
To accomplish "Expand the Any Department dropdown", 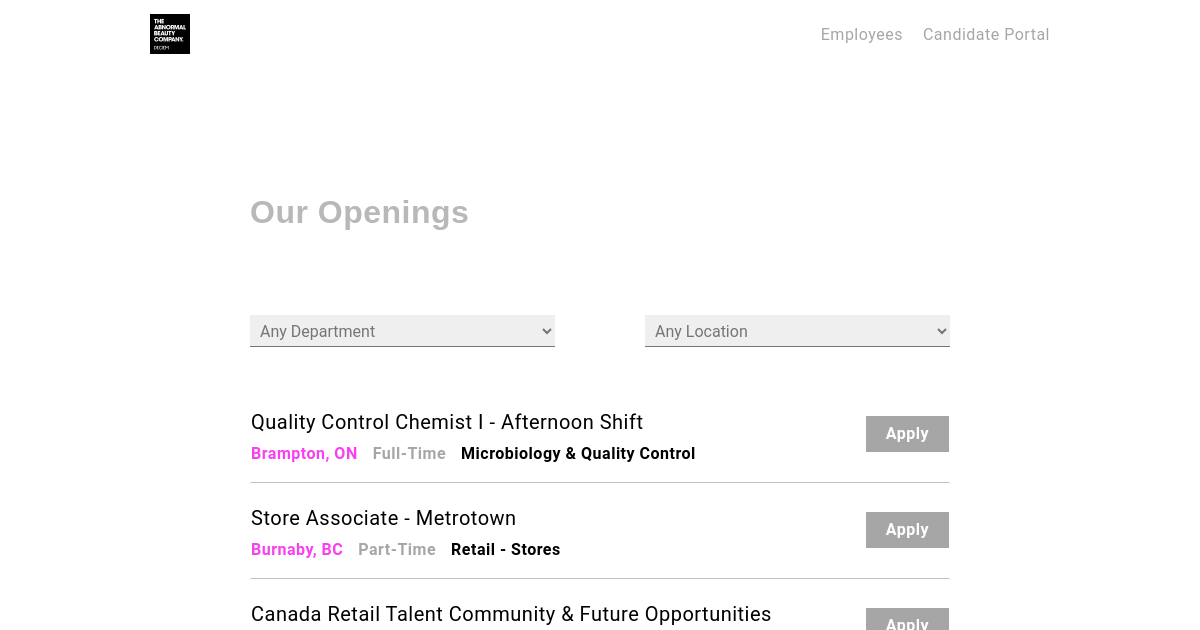I will coord(402,331).
